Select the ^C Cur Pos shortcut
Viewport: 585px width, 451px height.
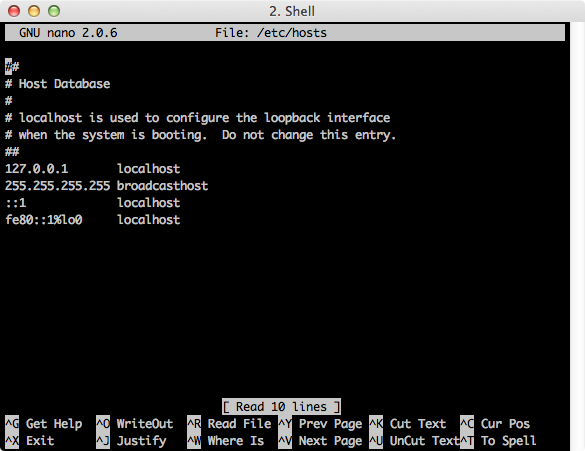click(x=495, y=424)
